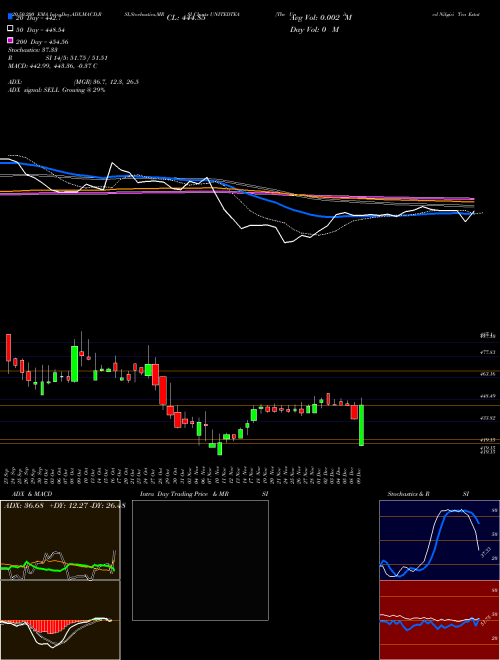
Task: Open the red RSI chart panel
Action: coord(439,620)
